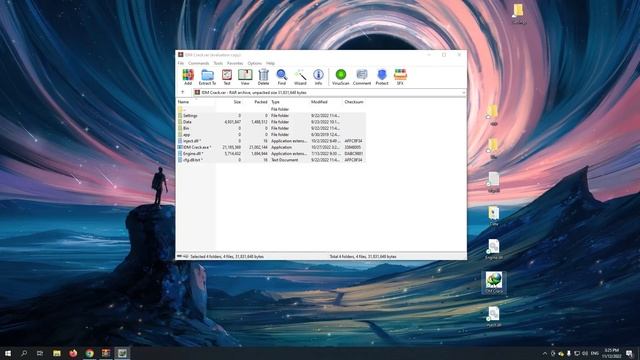640x360 pixels.
Task: Open the Favorites menu
Action: [x=235, y=63]
